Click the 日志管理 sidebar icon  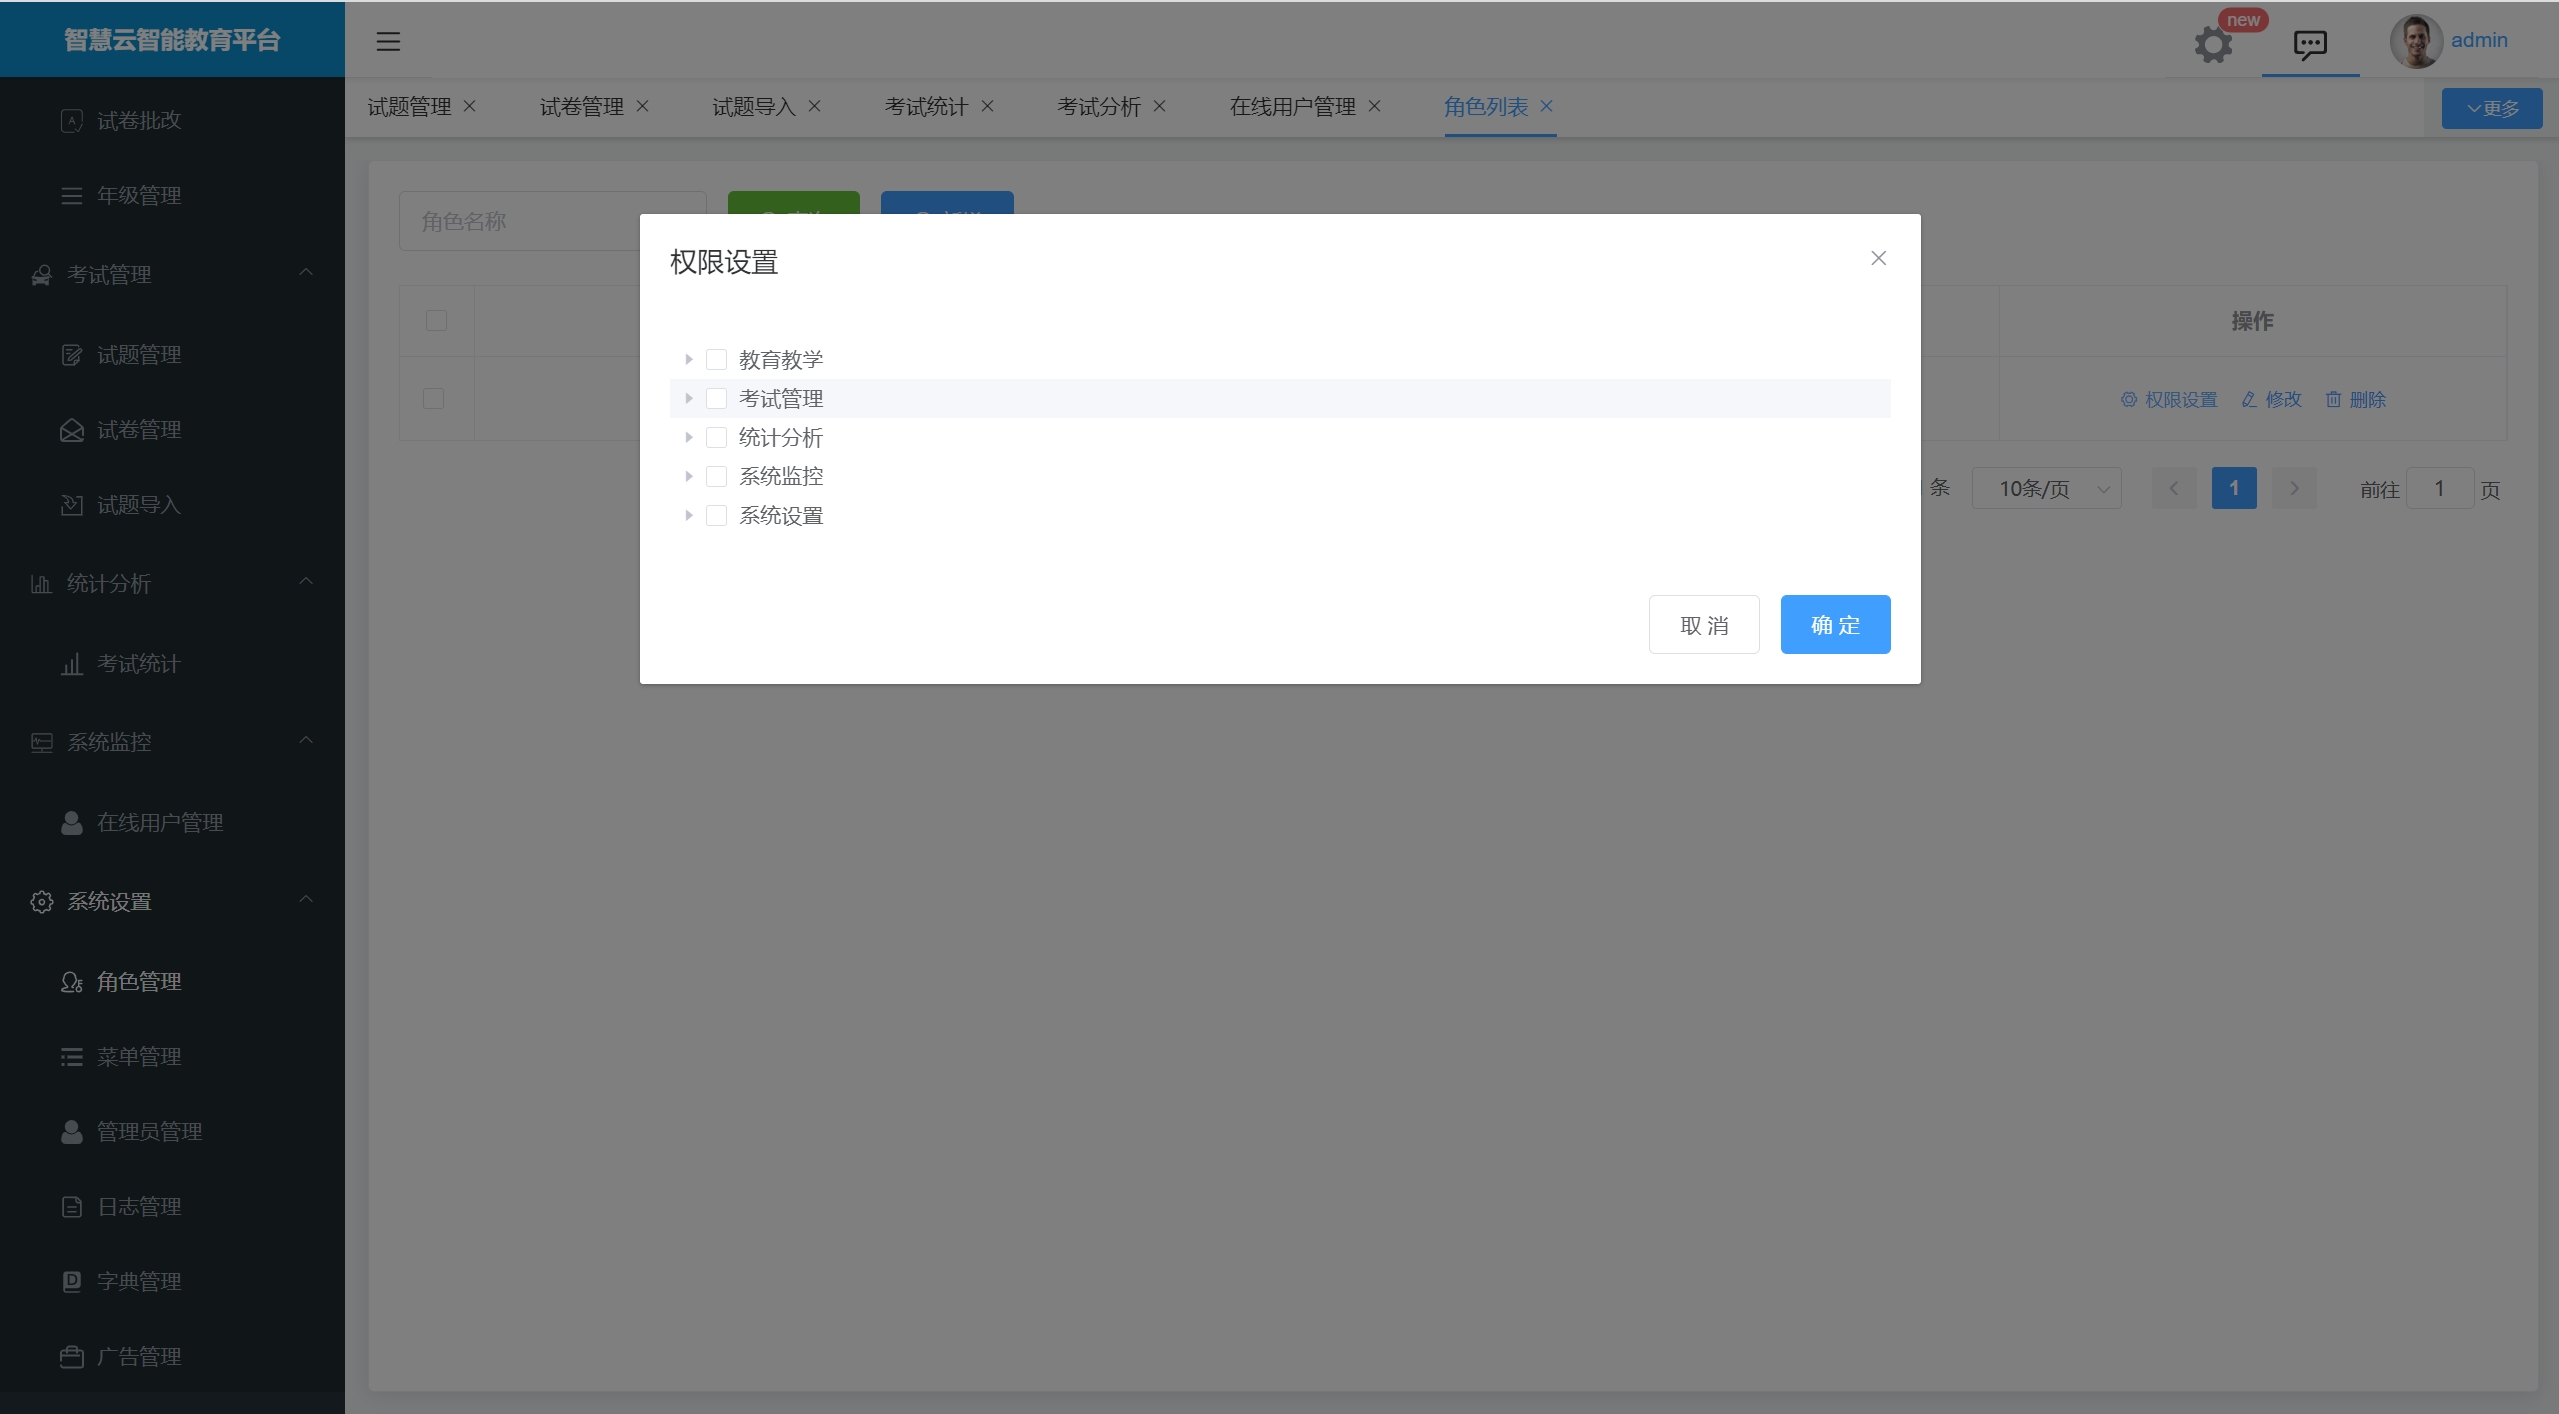coord(71,1207)
